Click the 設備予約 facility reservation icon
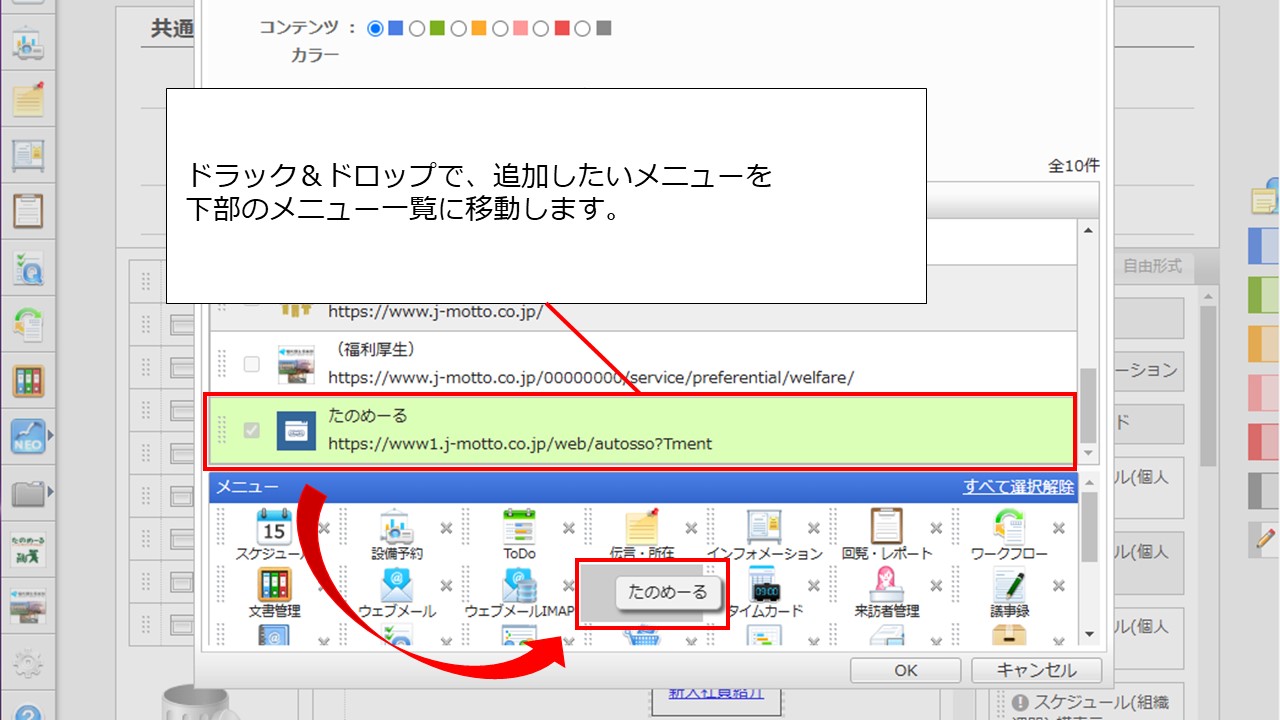Image resolution: width=1280 pixels, height=720 pixels. (397, 525)
